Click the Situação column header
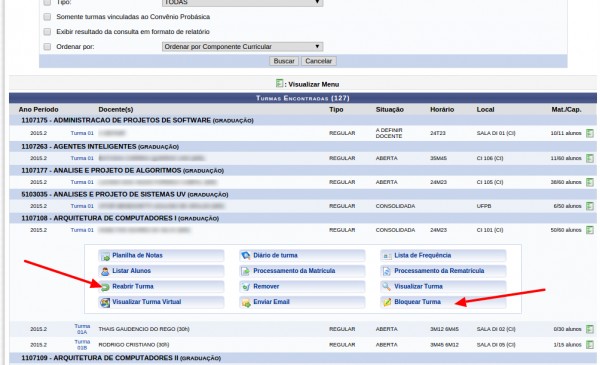This screenshot has height=365, width=600. point(390,109)
